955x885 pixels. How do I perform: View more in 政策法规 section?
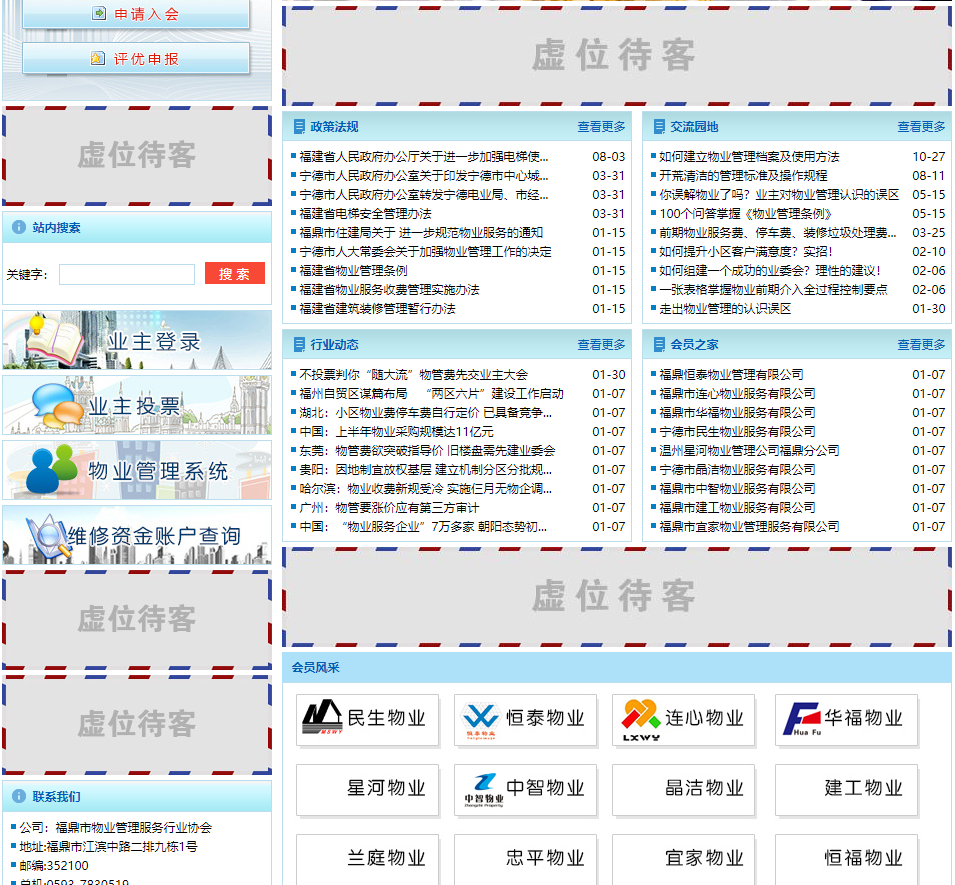[601, 127]
